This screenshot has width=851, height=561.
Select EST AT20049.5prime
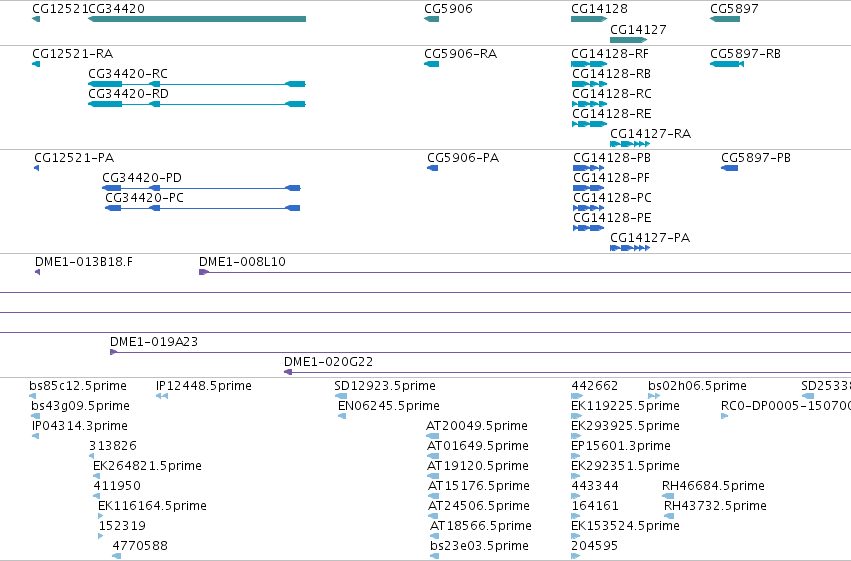click(x=433, y=436)
